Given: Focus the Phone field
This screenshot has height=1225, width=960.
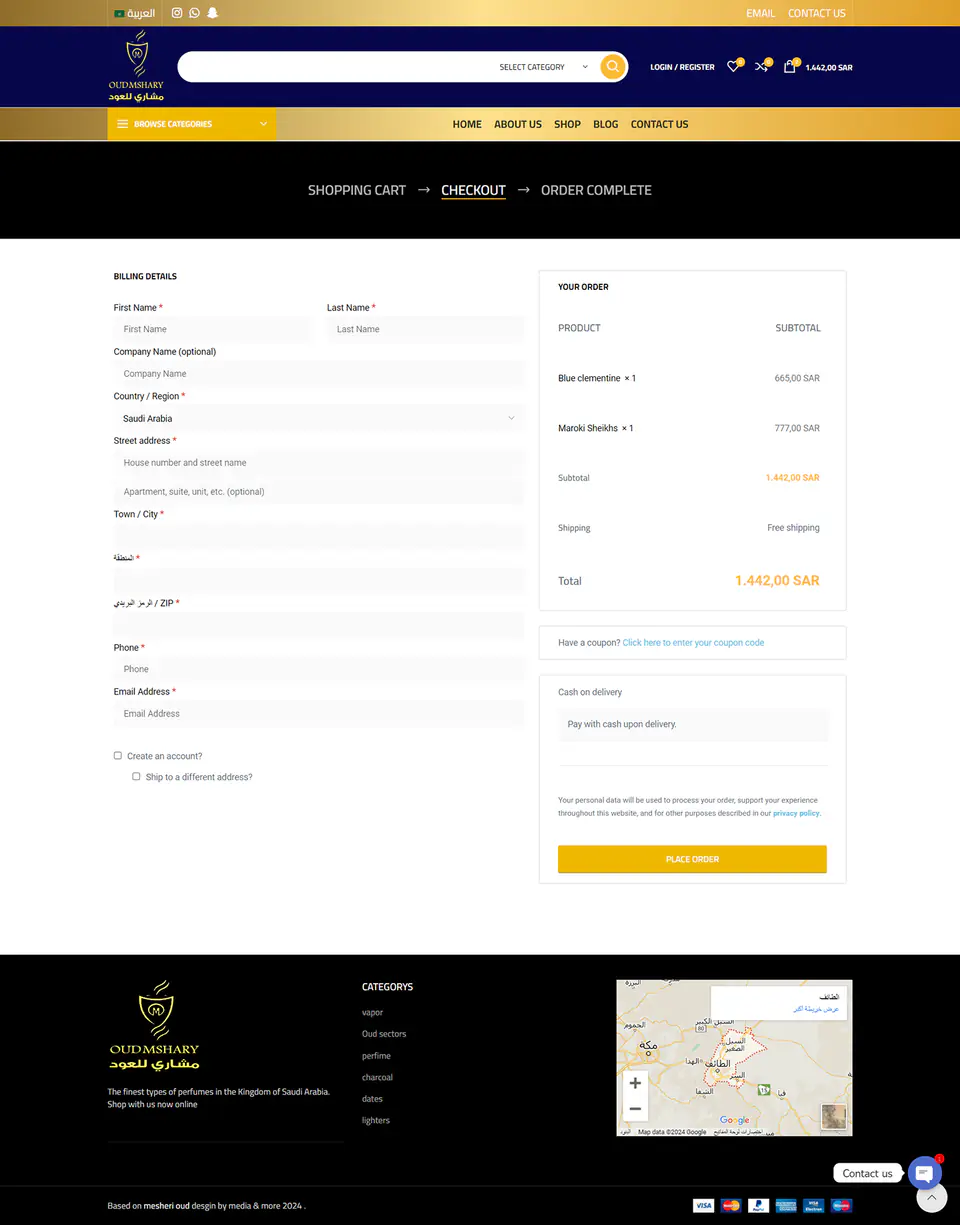Looking at the screenshot, I should click(319, 669).
